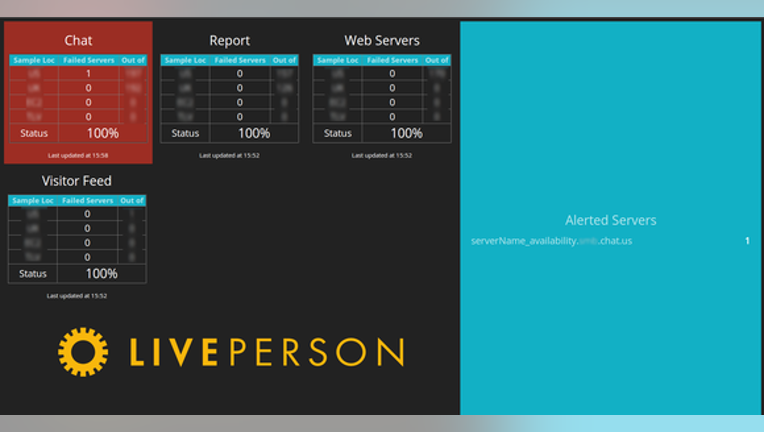Click the Chat failed servers value 1
The width and height of the screenshot is (764, 432).
pos(89,74)
